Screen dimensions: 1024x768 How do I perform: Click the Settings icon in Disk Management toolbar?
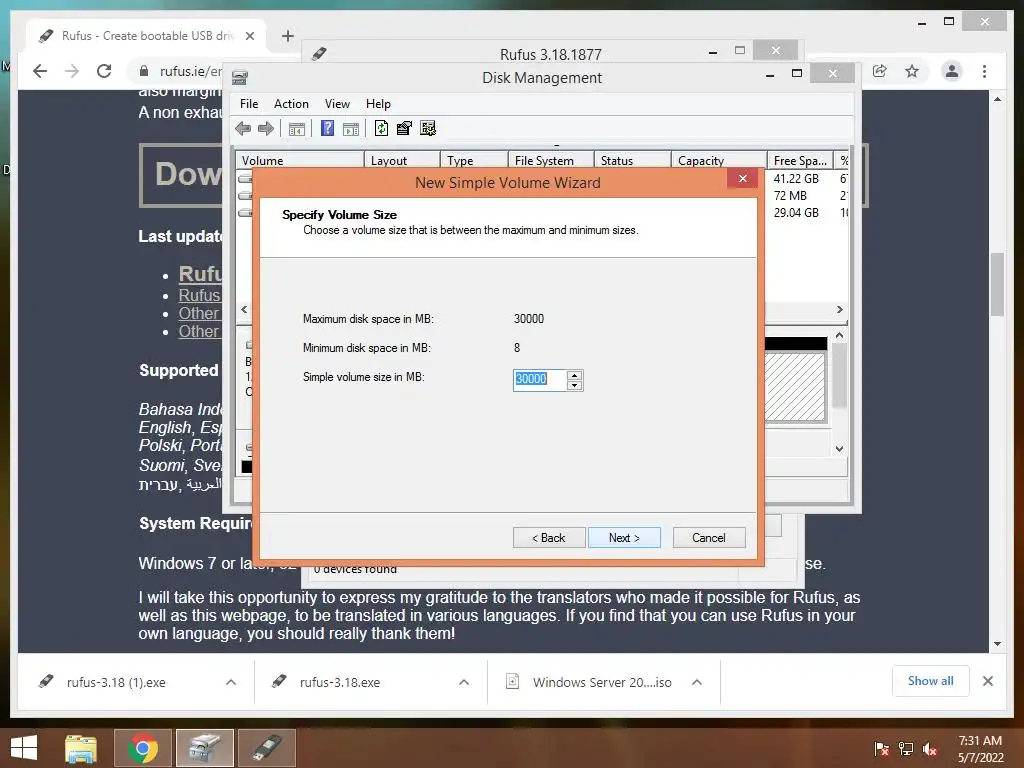point(428,128)
